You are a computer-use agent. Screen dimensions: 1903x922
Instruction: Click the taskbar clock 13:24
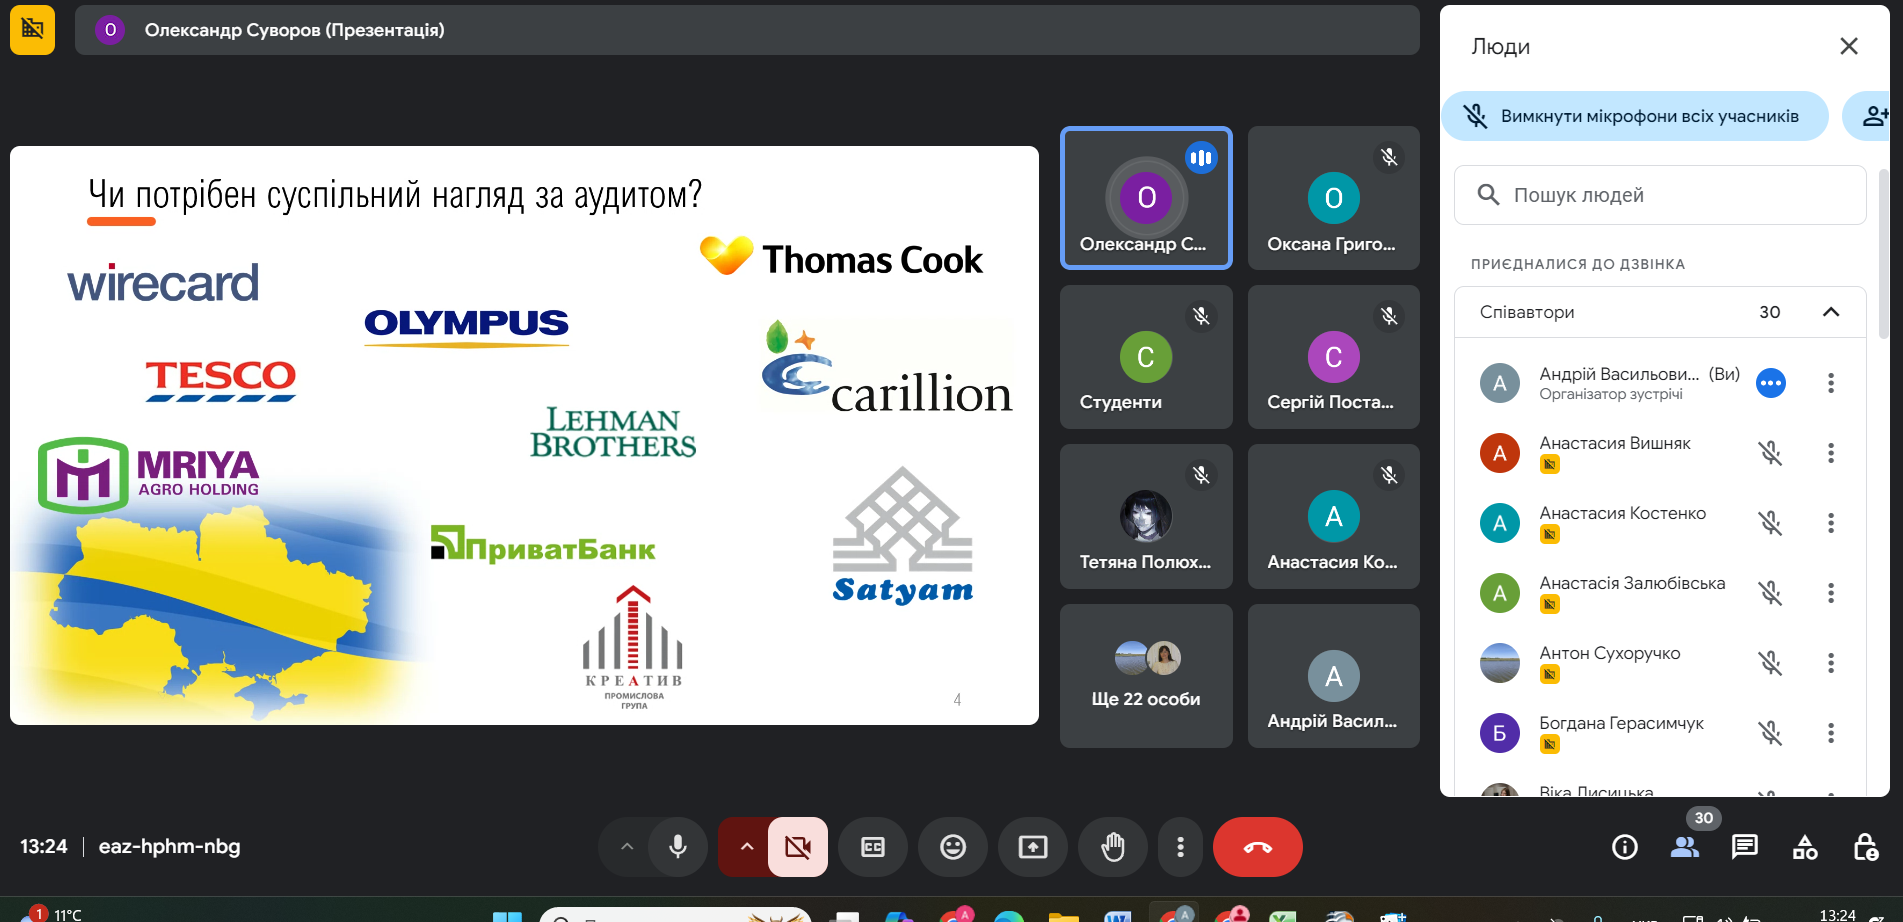point(1837,914)
